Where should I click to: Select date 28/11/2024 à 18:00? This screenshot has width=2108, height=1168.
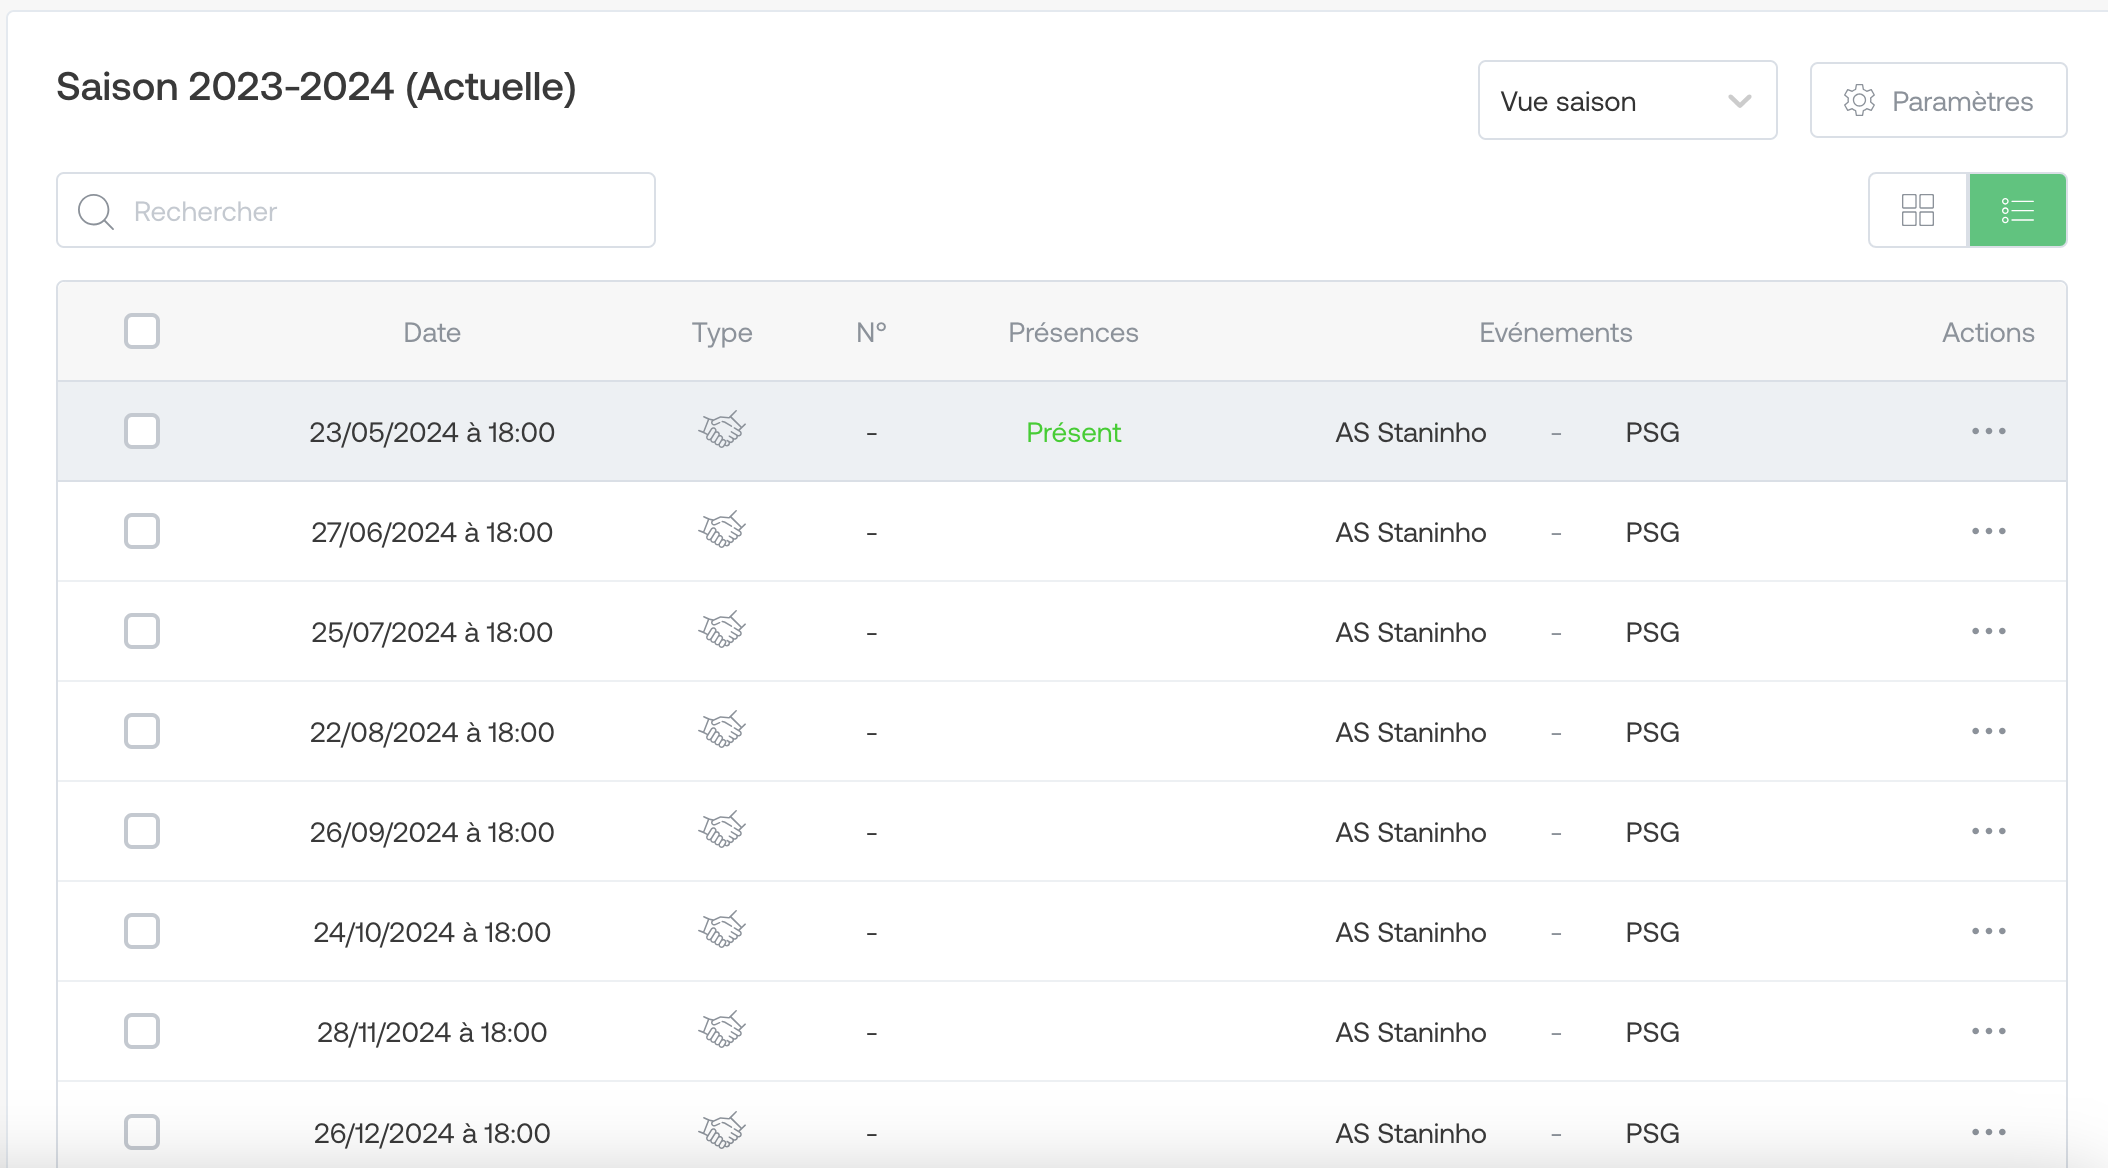(x=432, y=1032)
